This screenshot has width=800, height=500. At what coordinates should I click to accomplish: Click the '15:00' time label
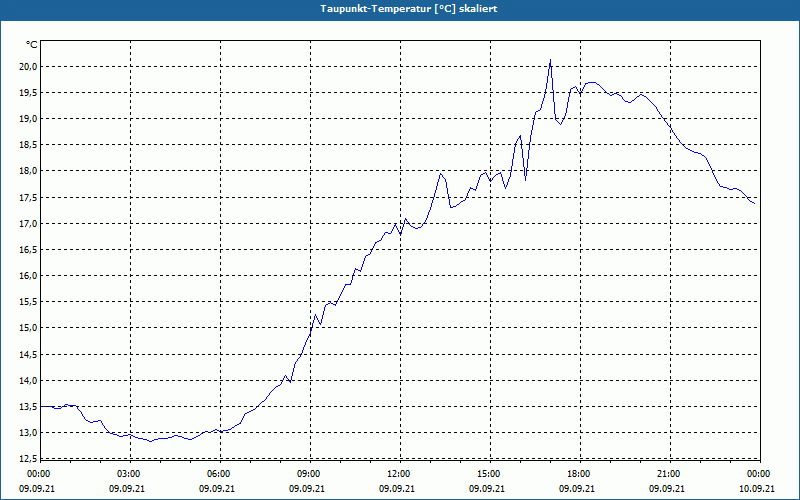[489, 474]
